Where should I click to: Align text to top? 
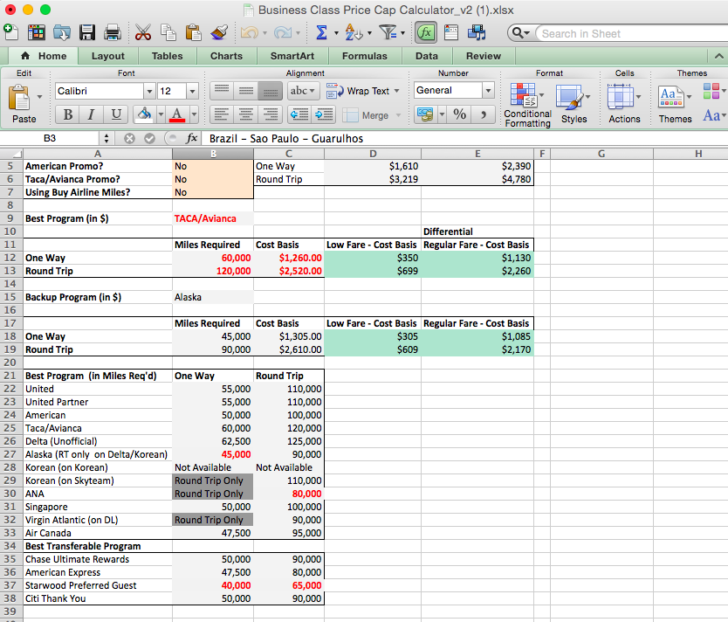click(222, 91)
